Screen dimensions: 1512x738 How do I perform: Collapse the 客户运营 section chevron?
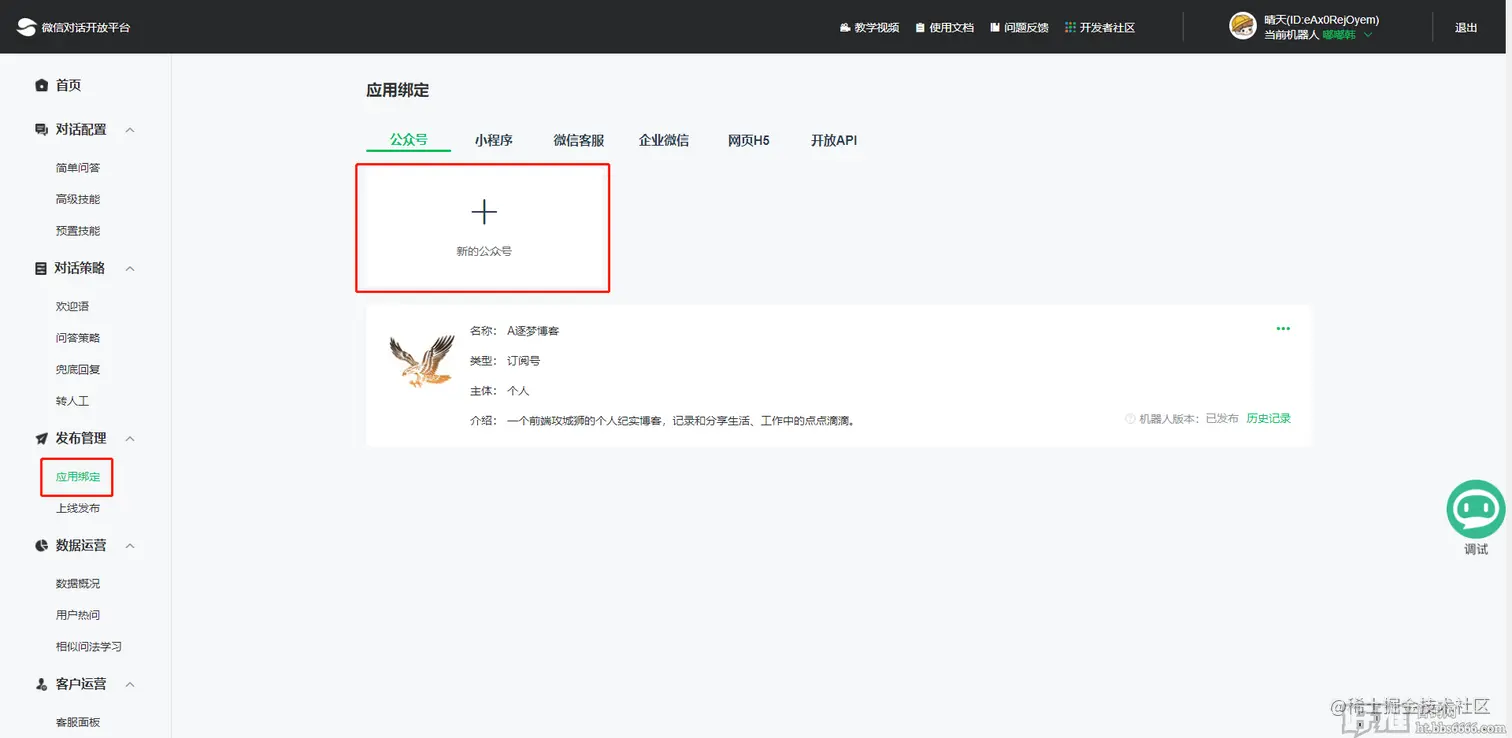130,685
